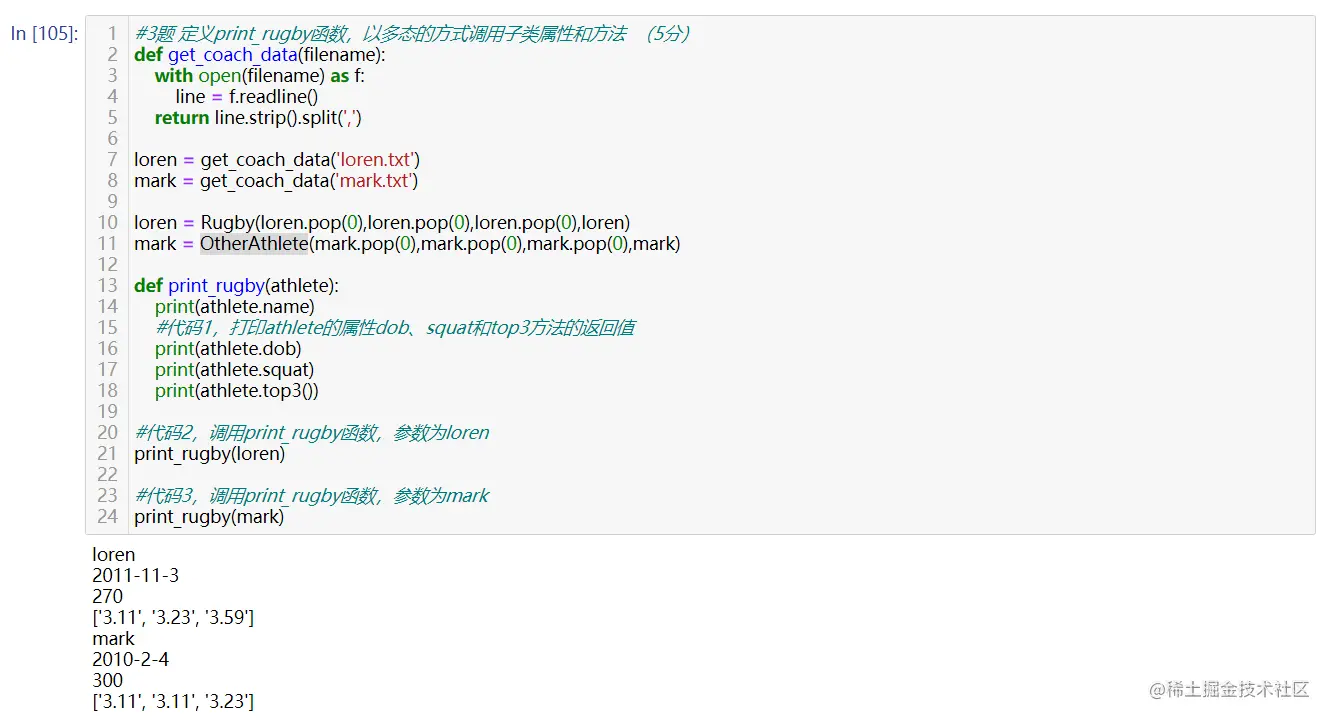Screen dimensions: 1330x720
Task: Click the 'return line.strip().split' line
Action: 258,117
